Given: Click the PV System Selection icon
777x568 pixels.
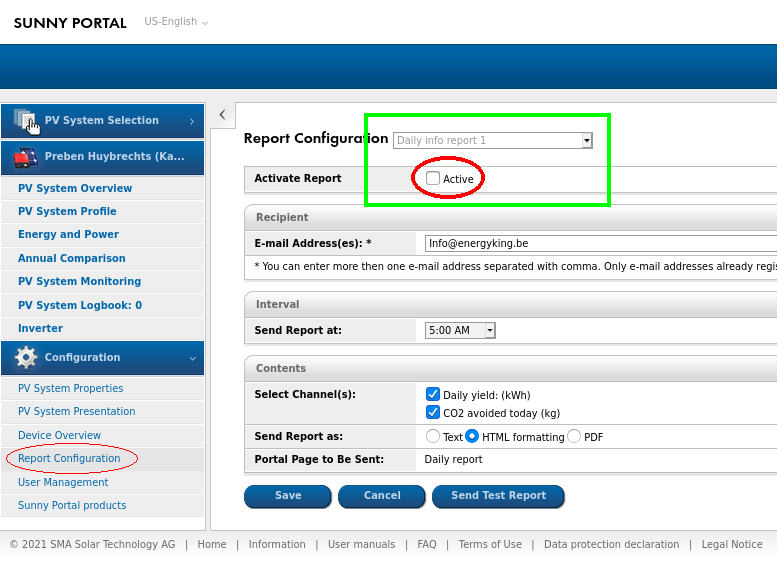Looking at the screenshot, I should [x=25, y=120].
